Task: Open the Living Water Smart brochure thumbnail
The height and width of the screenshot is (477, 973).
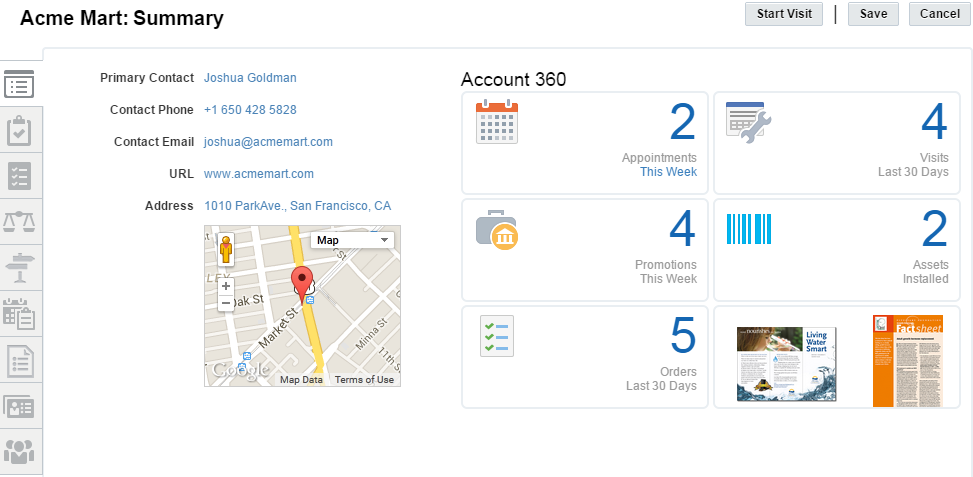Action: coord(786,364)
